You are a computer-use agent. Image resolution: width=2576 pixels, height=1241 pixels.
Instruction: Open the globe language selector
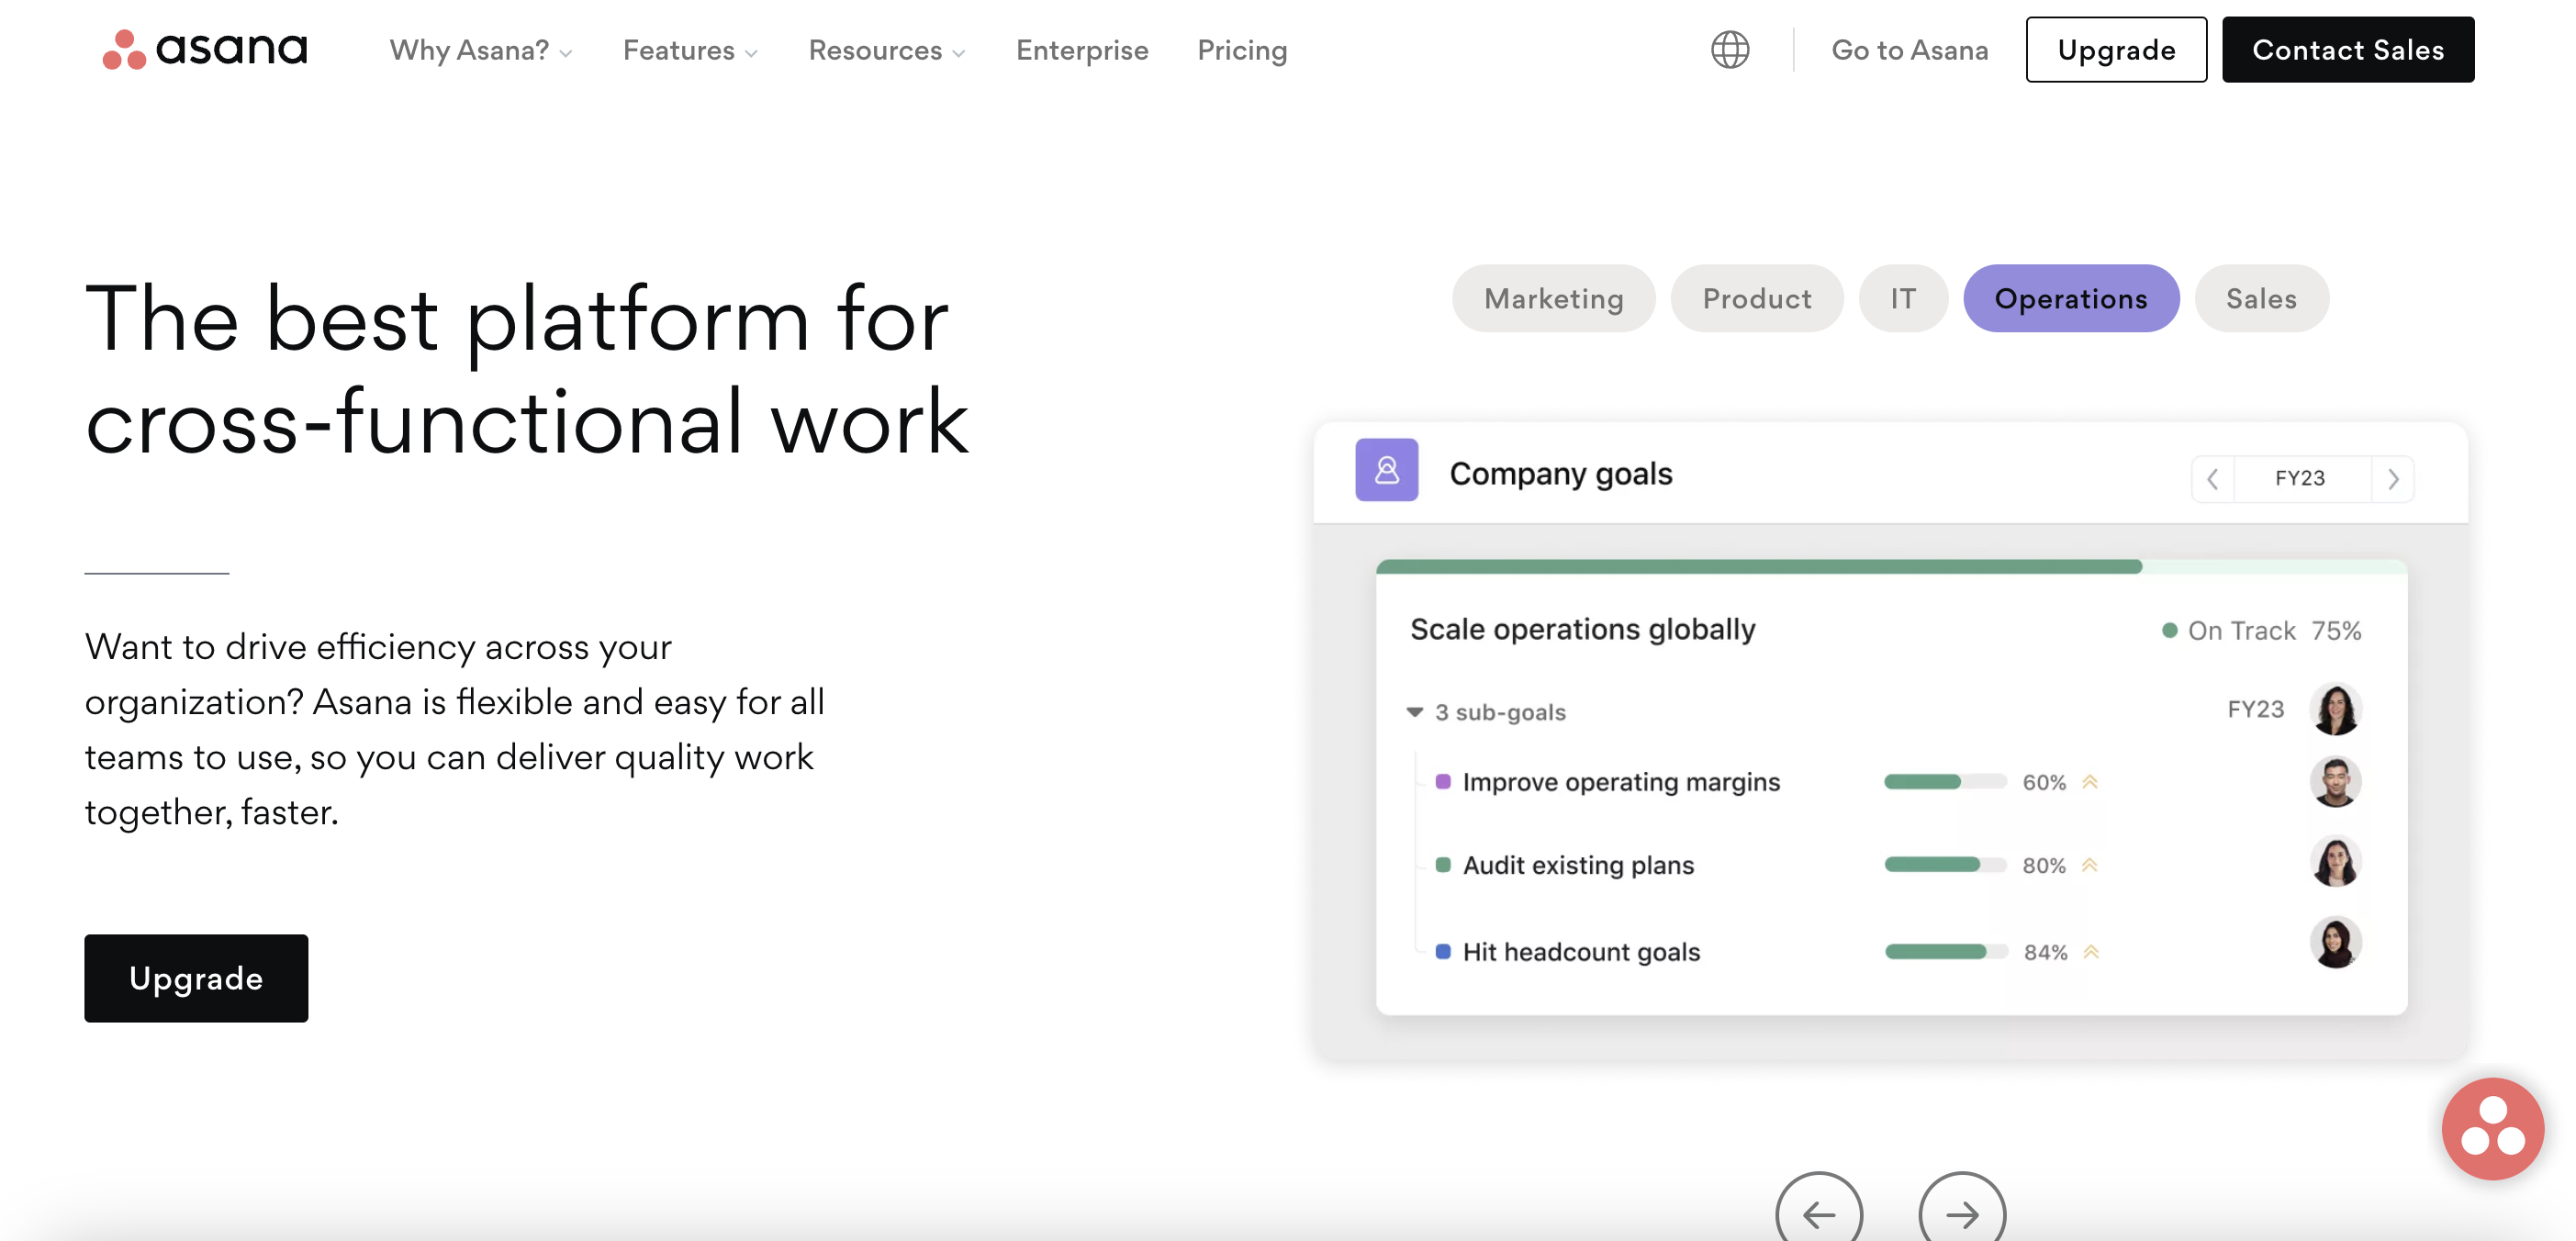(x=1729, y=49)
